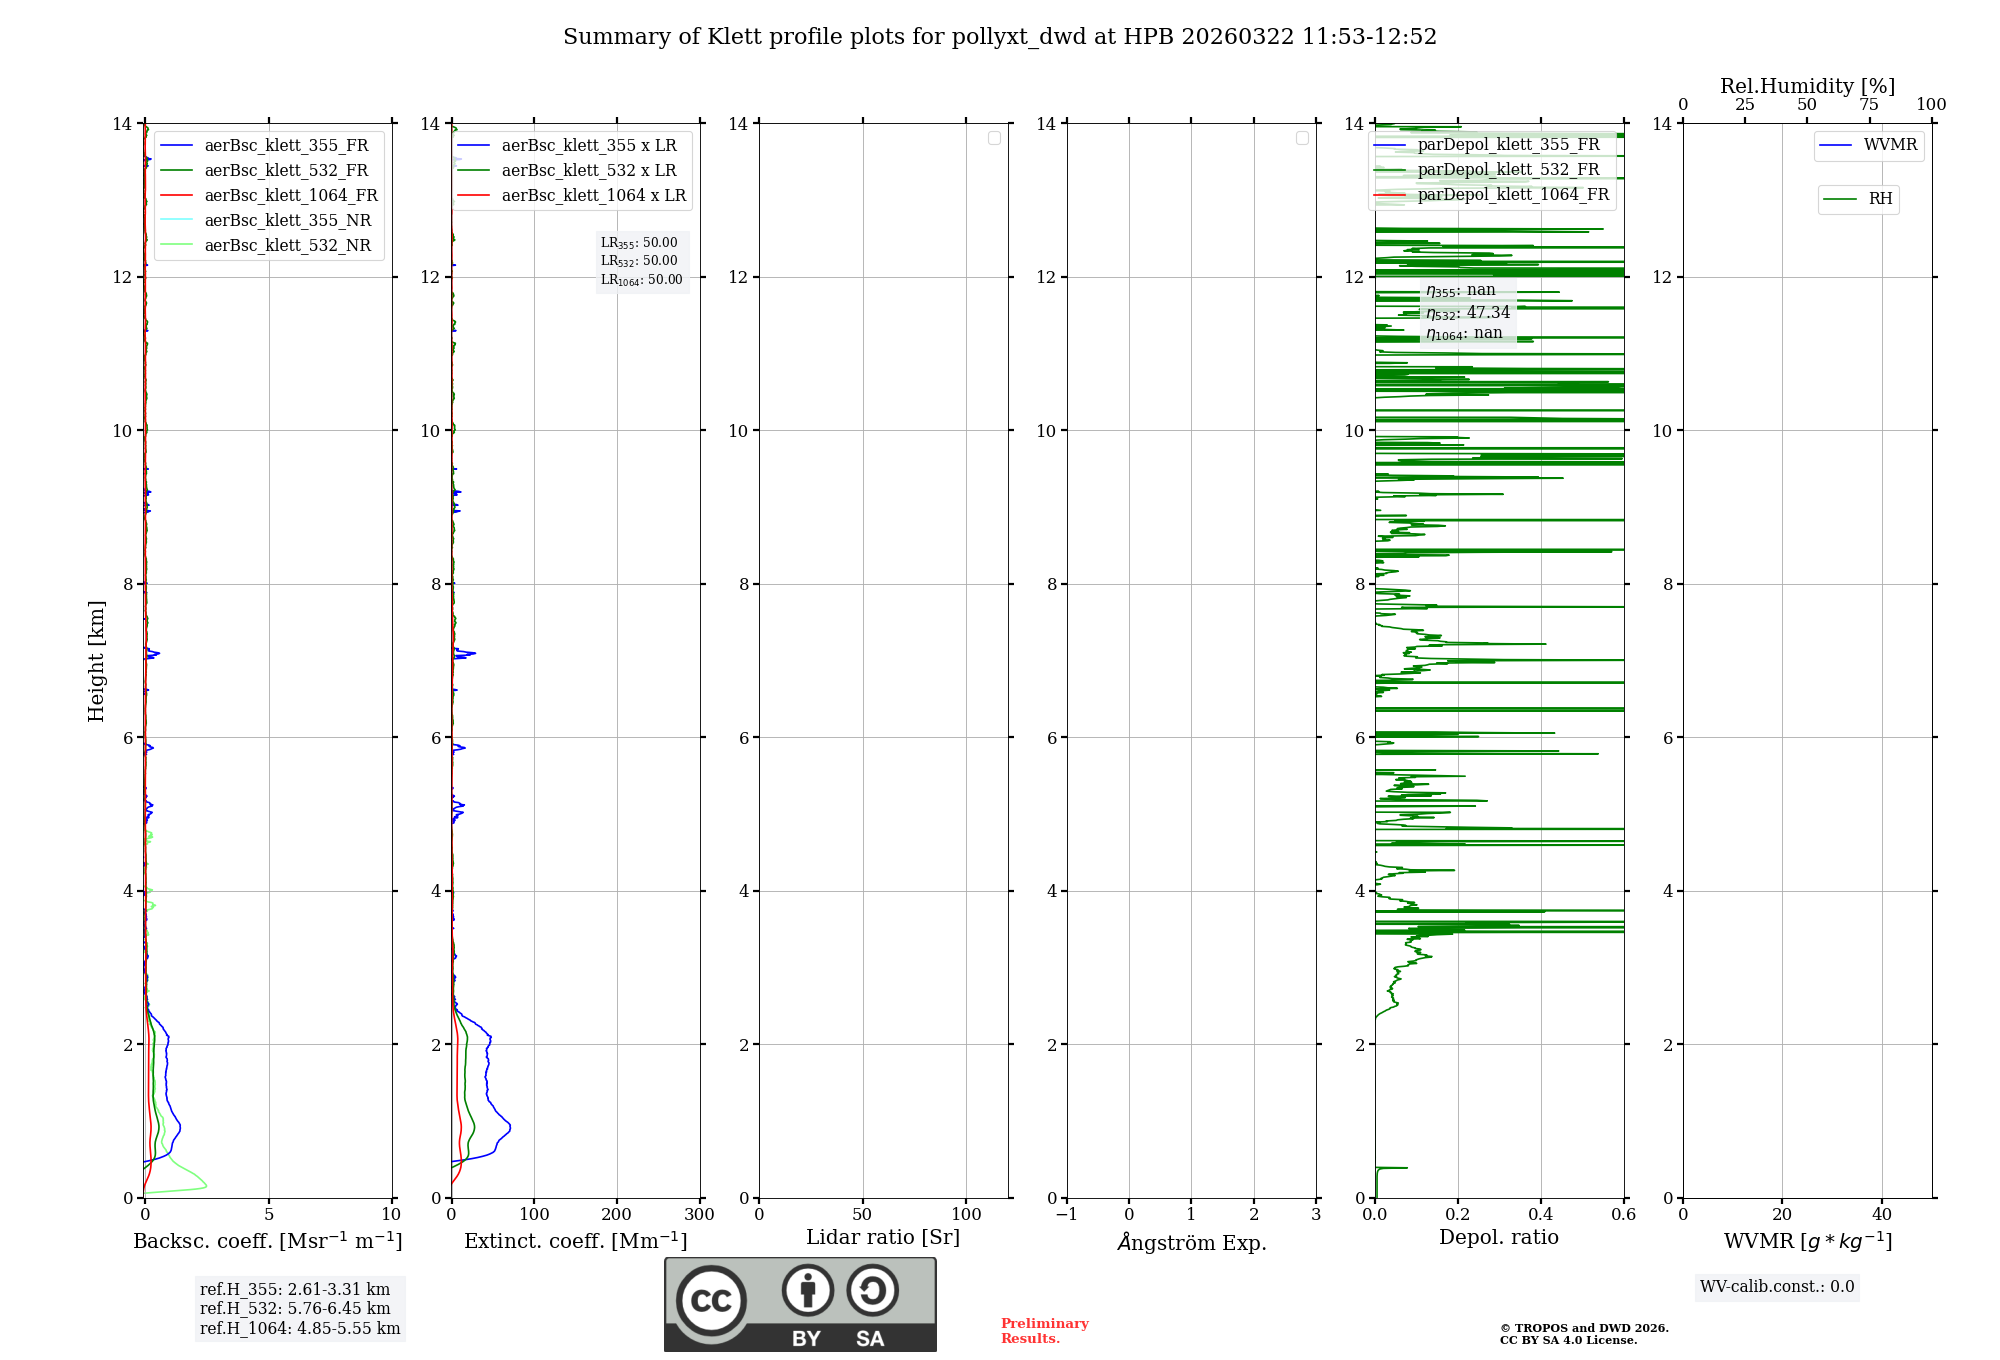
Task: Click the WVMR legend entry
Action: click(1889, 145)
